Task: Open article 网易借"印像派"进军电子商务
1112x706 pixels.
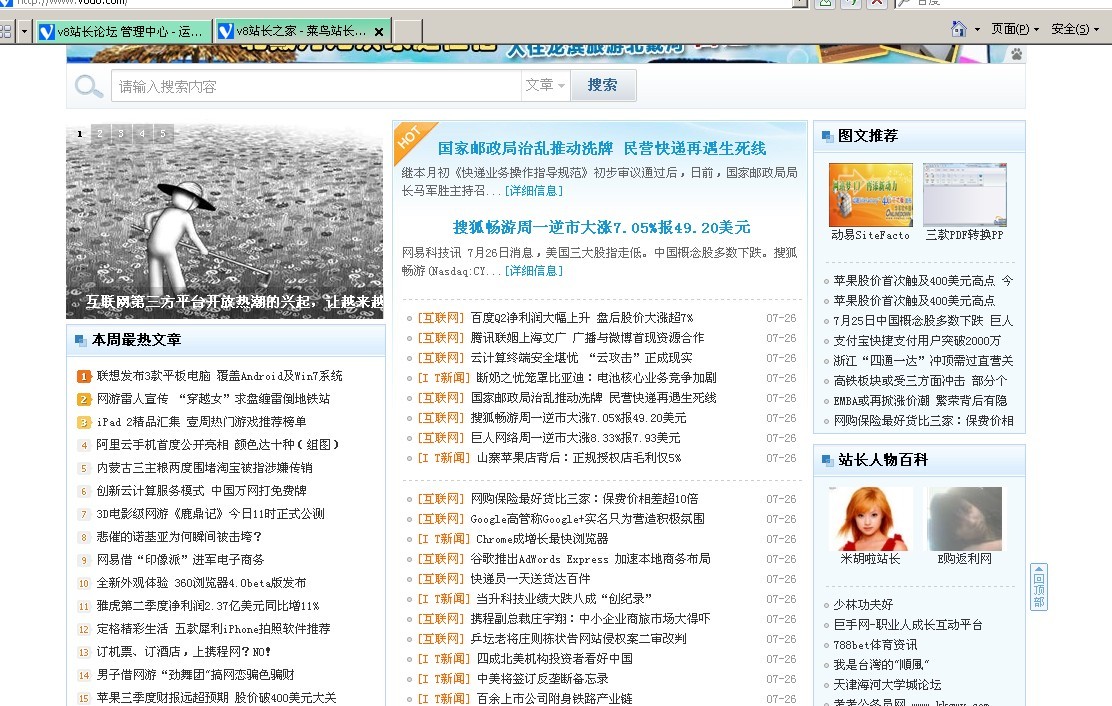Action: pos(180,560)
